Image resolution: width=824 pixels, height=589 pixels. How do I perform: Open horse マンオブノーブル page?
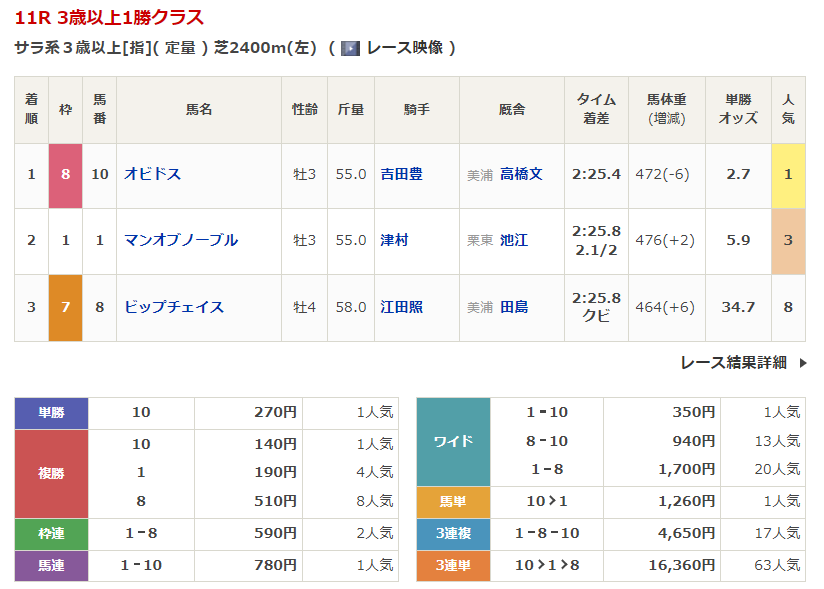tap(181, 240)
